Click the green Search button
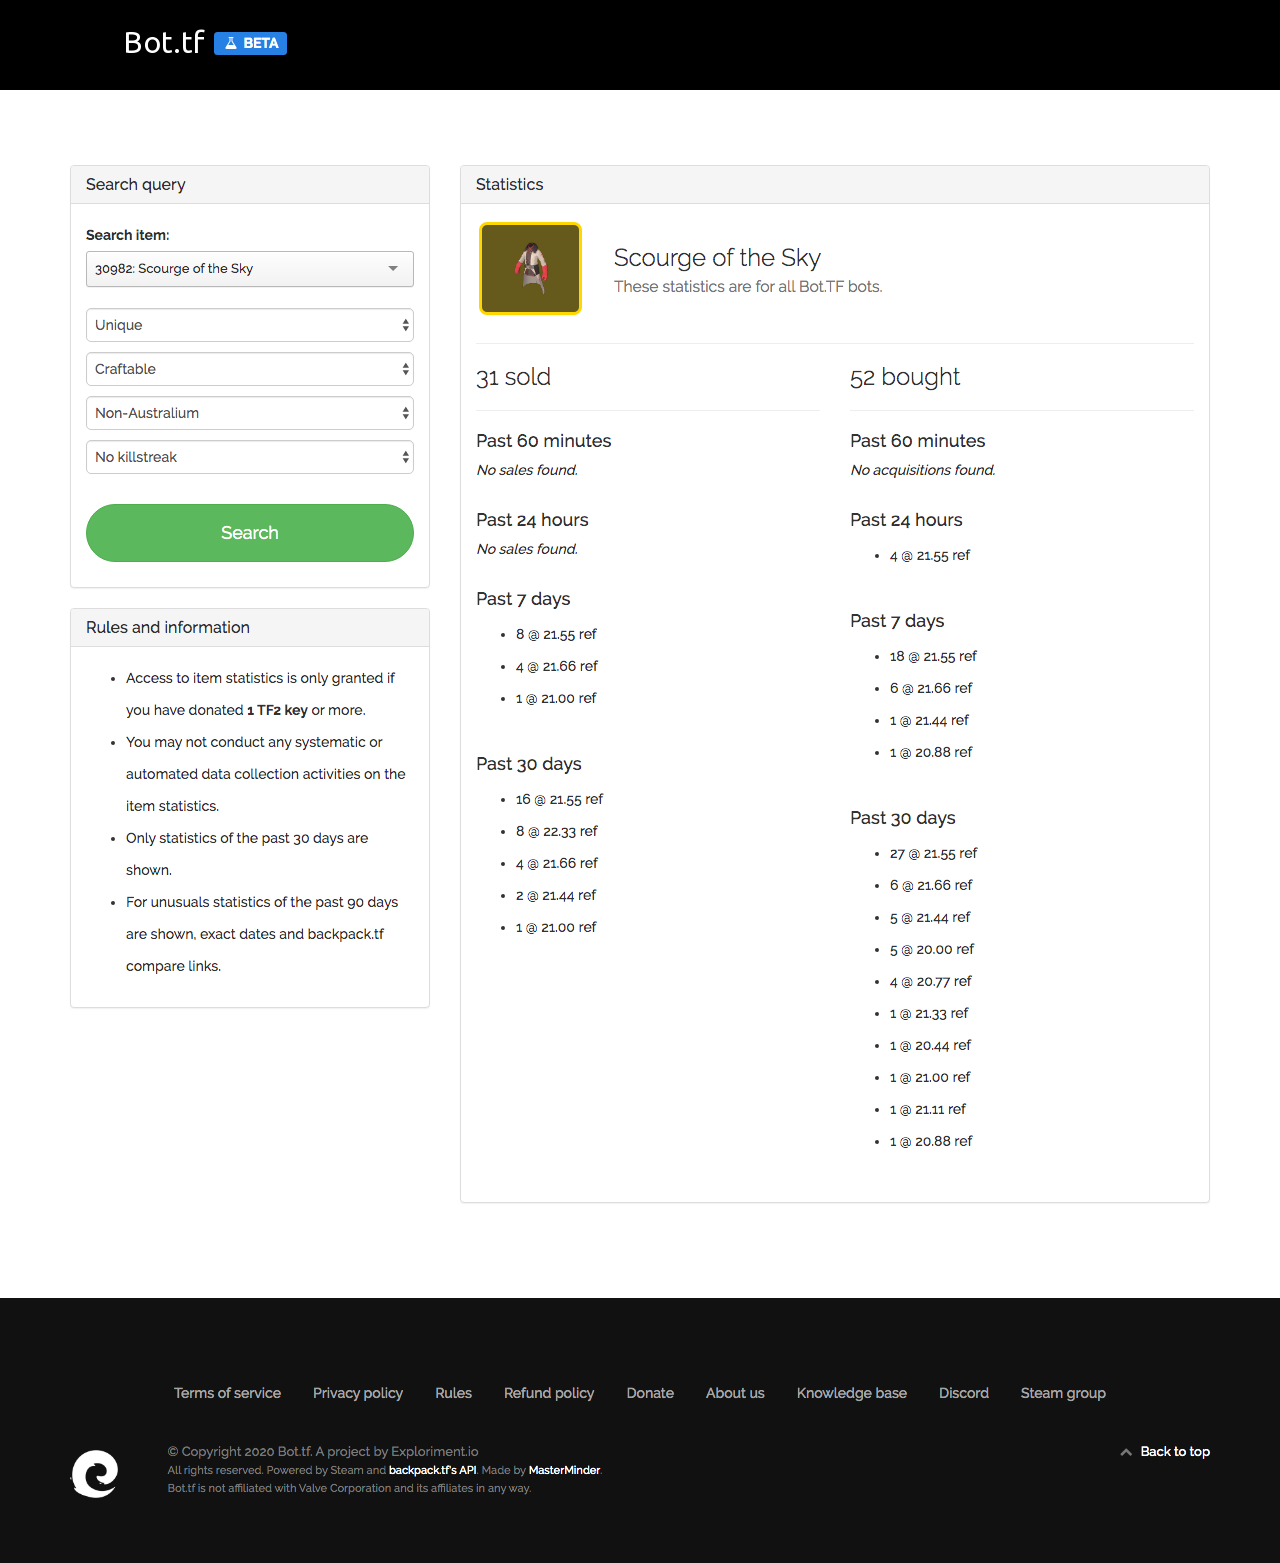1280x1563 pixels. pos(250,533)
